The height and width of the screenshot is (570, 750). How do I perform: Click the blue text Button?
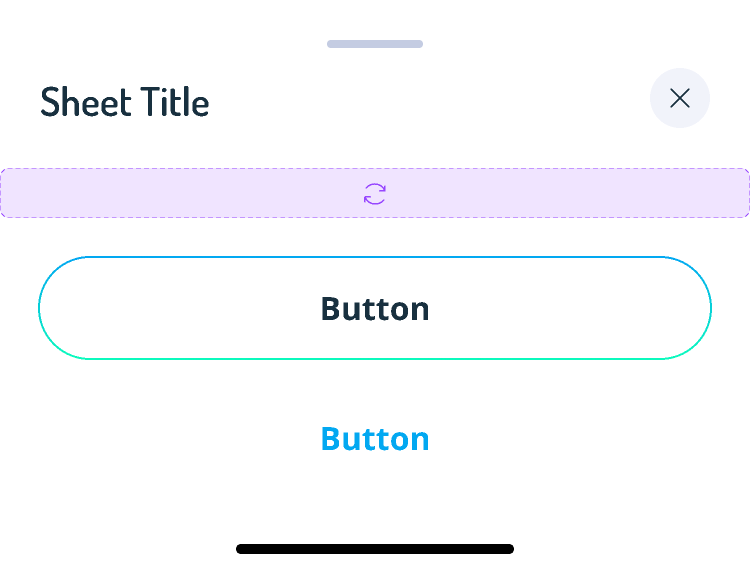click(375, 439)
